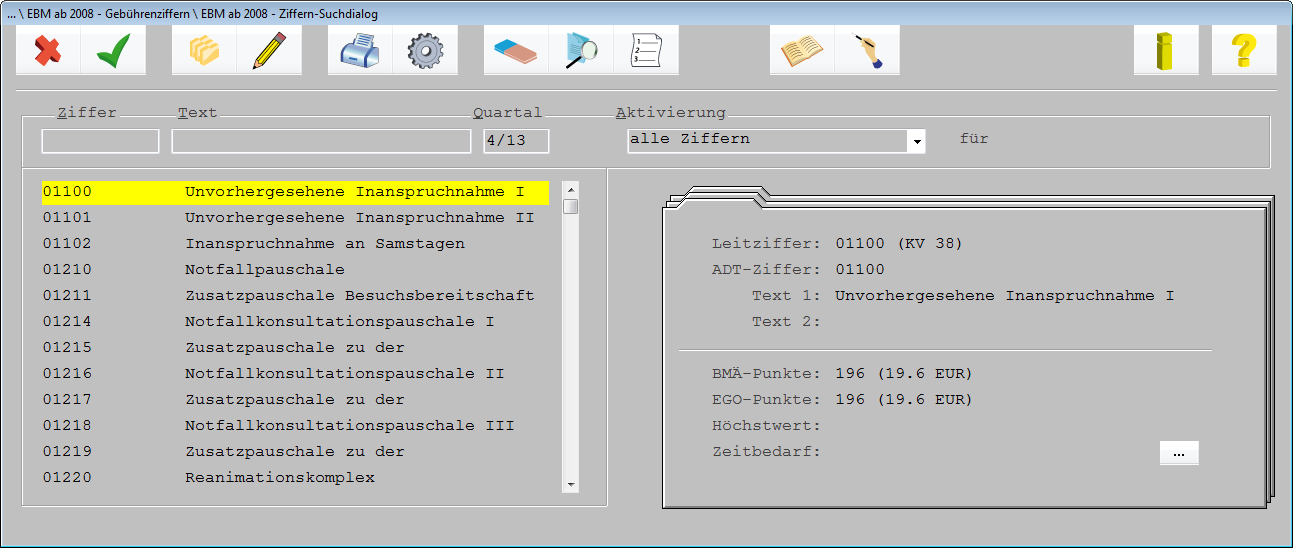The height and width of the screenshot is (548, 1293).
Task: Select the eraser icon
Action: click(x=516, y=50)
